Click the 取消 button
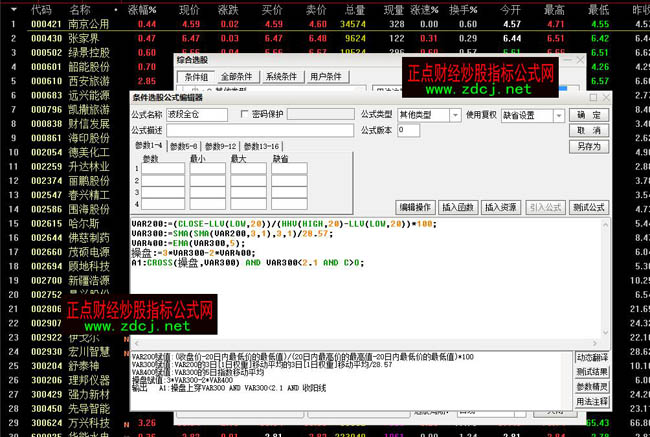The height and width of the screenshot is (437, 650). click(590, 130)
